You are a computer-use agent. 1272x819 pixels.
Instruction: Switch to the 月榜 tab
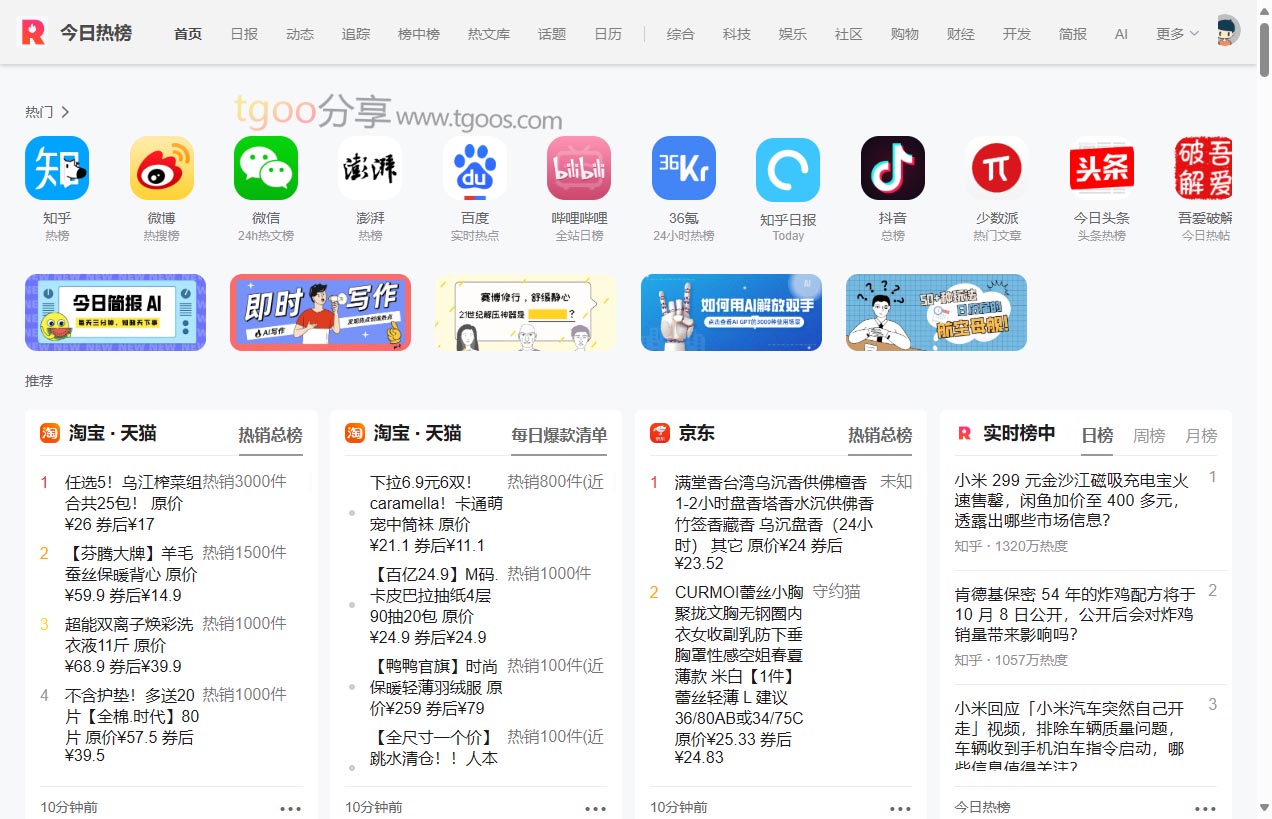tap(1201, 435)
